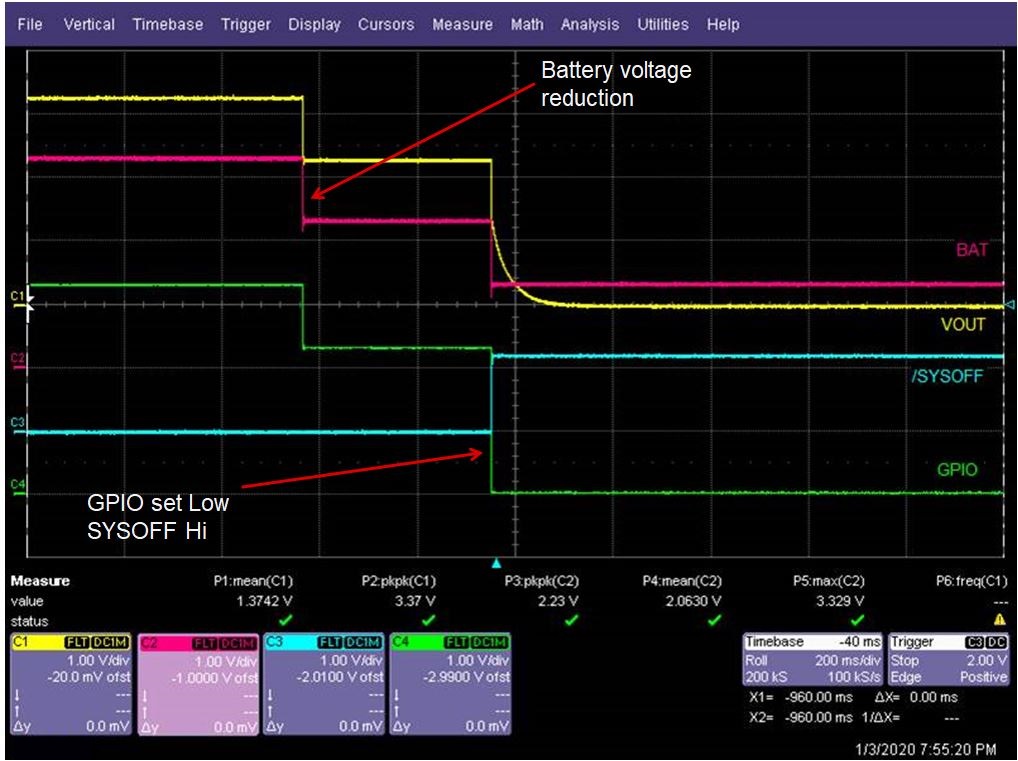The width and height of the screenshot is (1018, 761).
Task: Click the C3 offset marker at left edge
Action: tap(17, 423)
